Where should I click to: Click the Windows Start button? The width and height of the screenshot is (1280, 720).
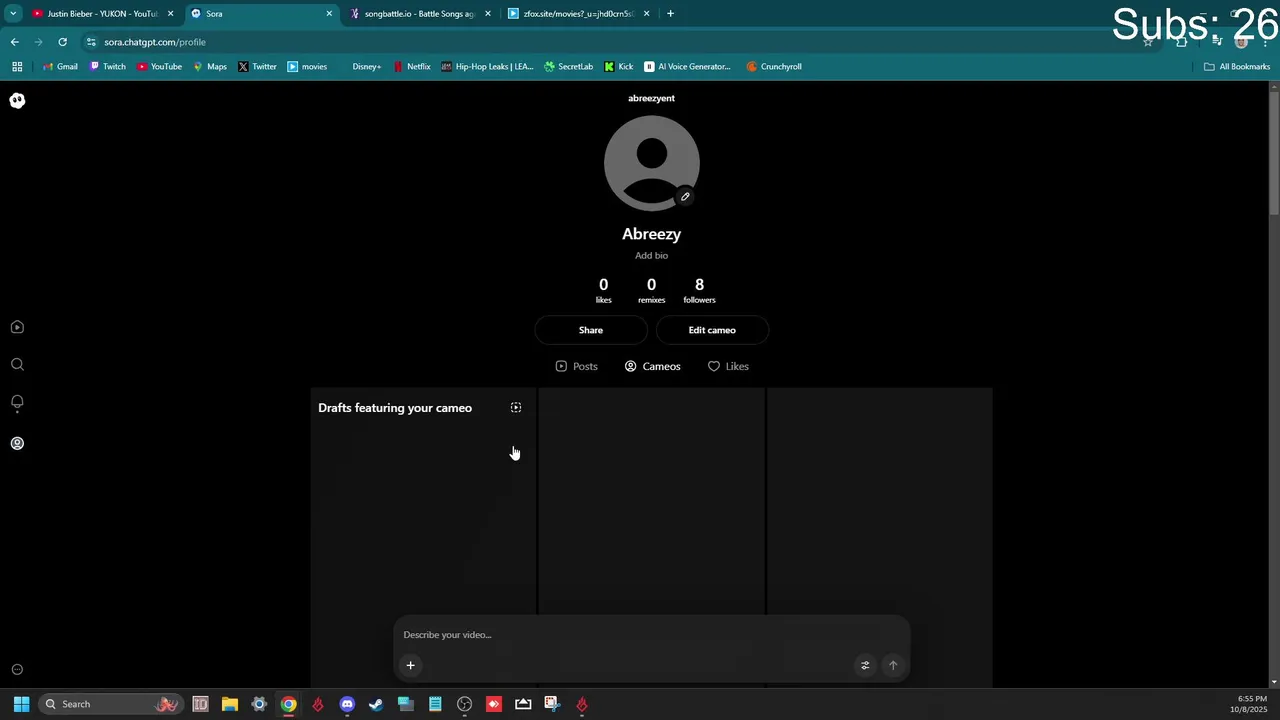coord(21,704)
